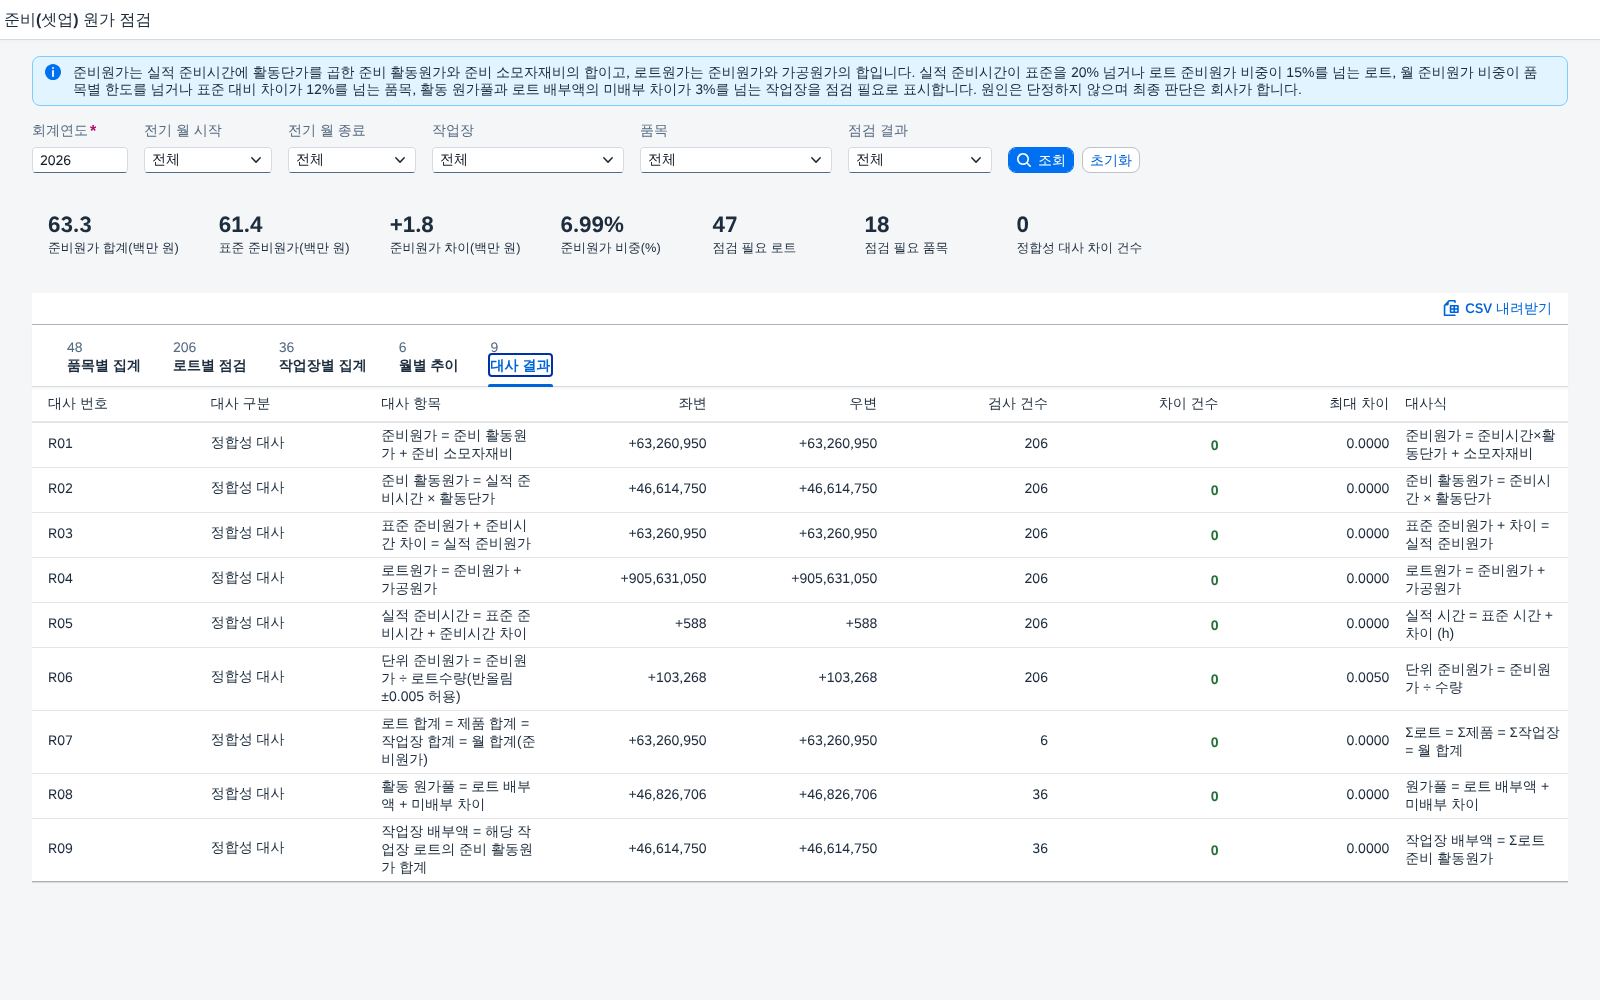1600x1000 pixels.
Task: Click the 18 점검 필요 품목 KPI
Action: [x=906, y=235]
